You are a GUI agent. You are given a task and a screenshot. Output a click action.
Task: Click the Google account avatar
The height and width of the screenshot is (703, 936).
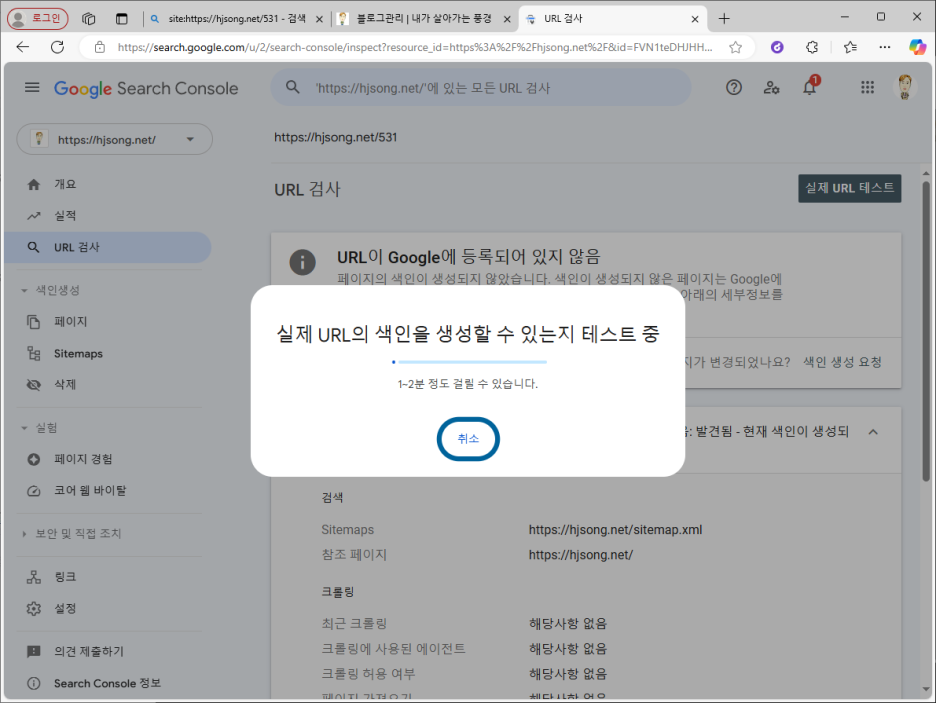point(904,87)
